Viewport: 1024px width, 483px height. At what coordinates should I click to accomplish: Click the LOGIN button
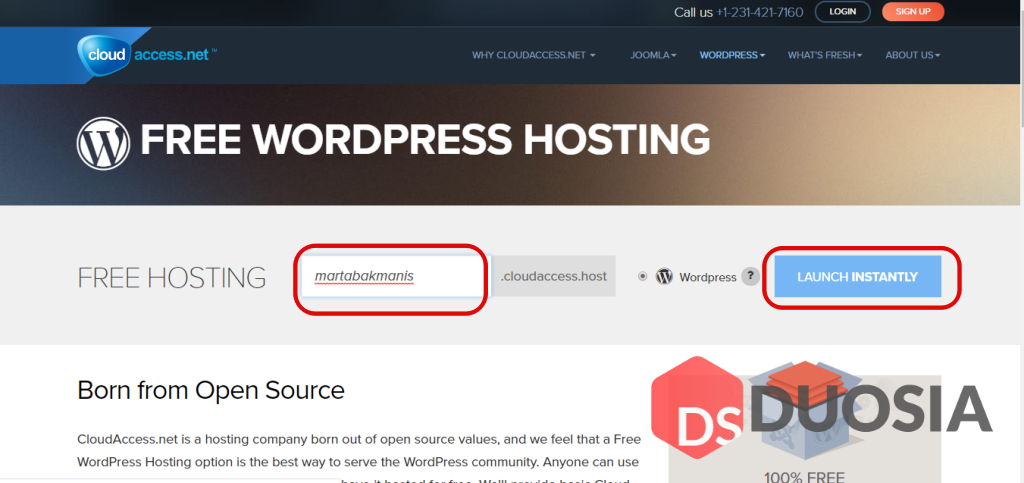click(842, 12)
